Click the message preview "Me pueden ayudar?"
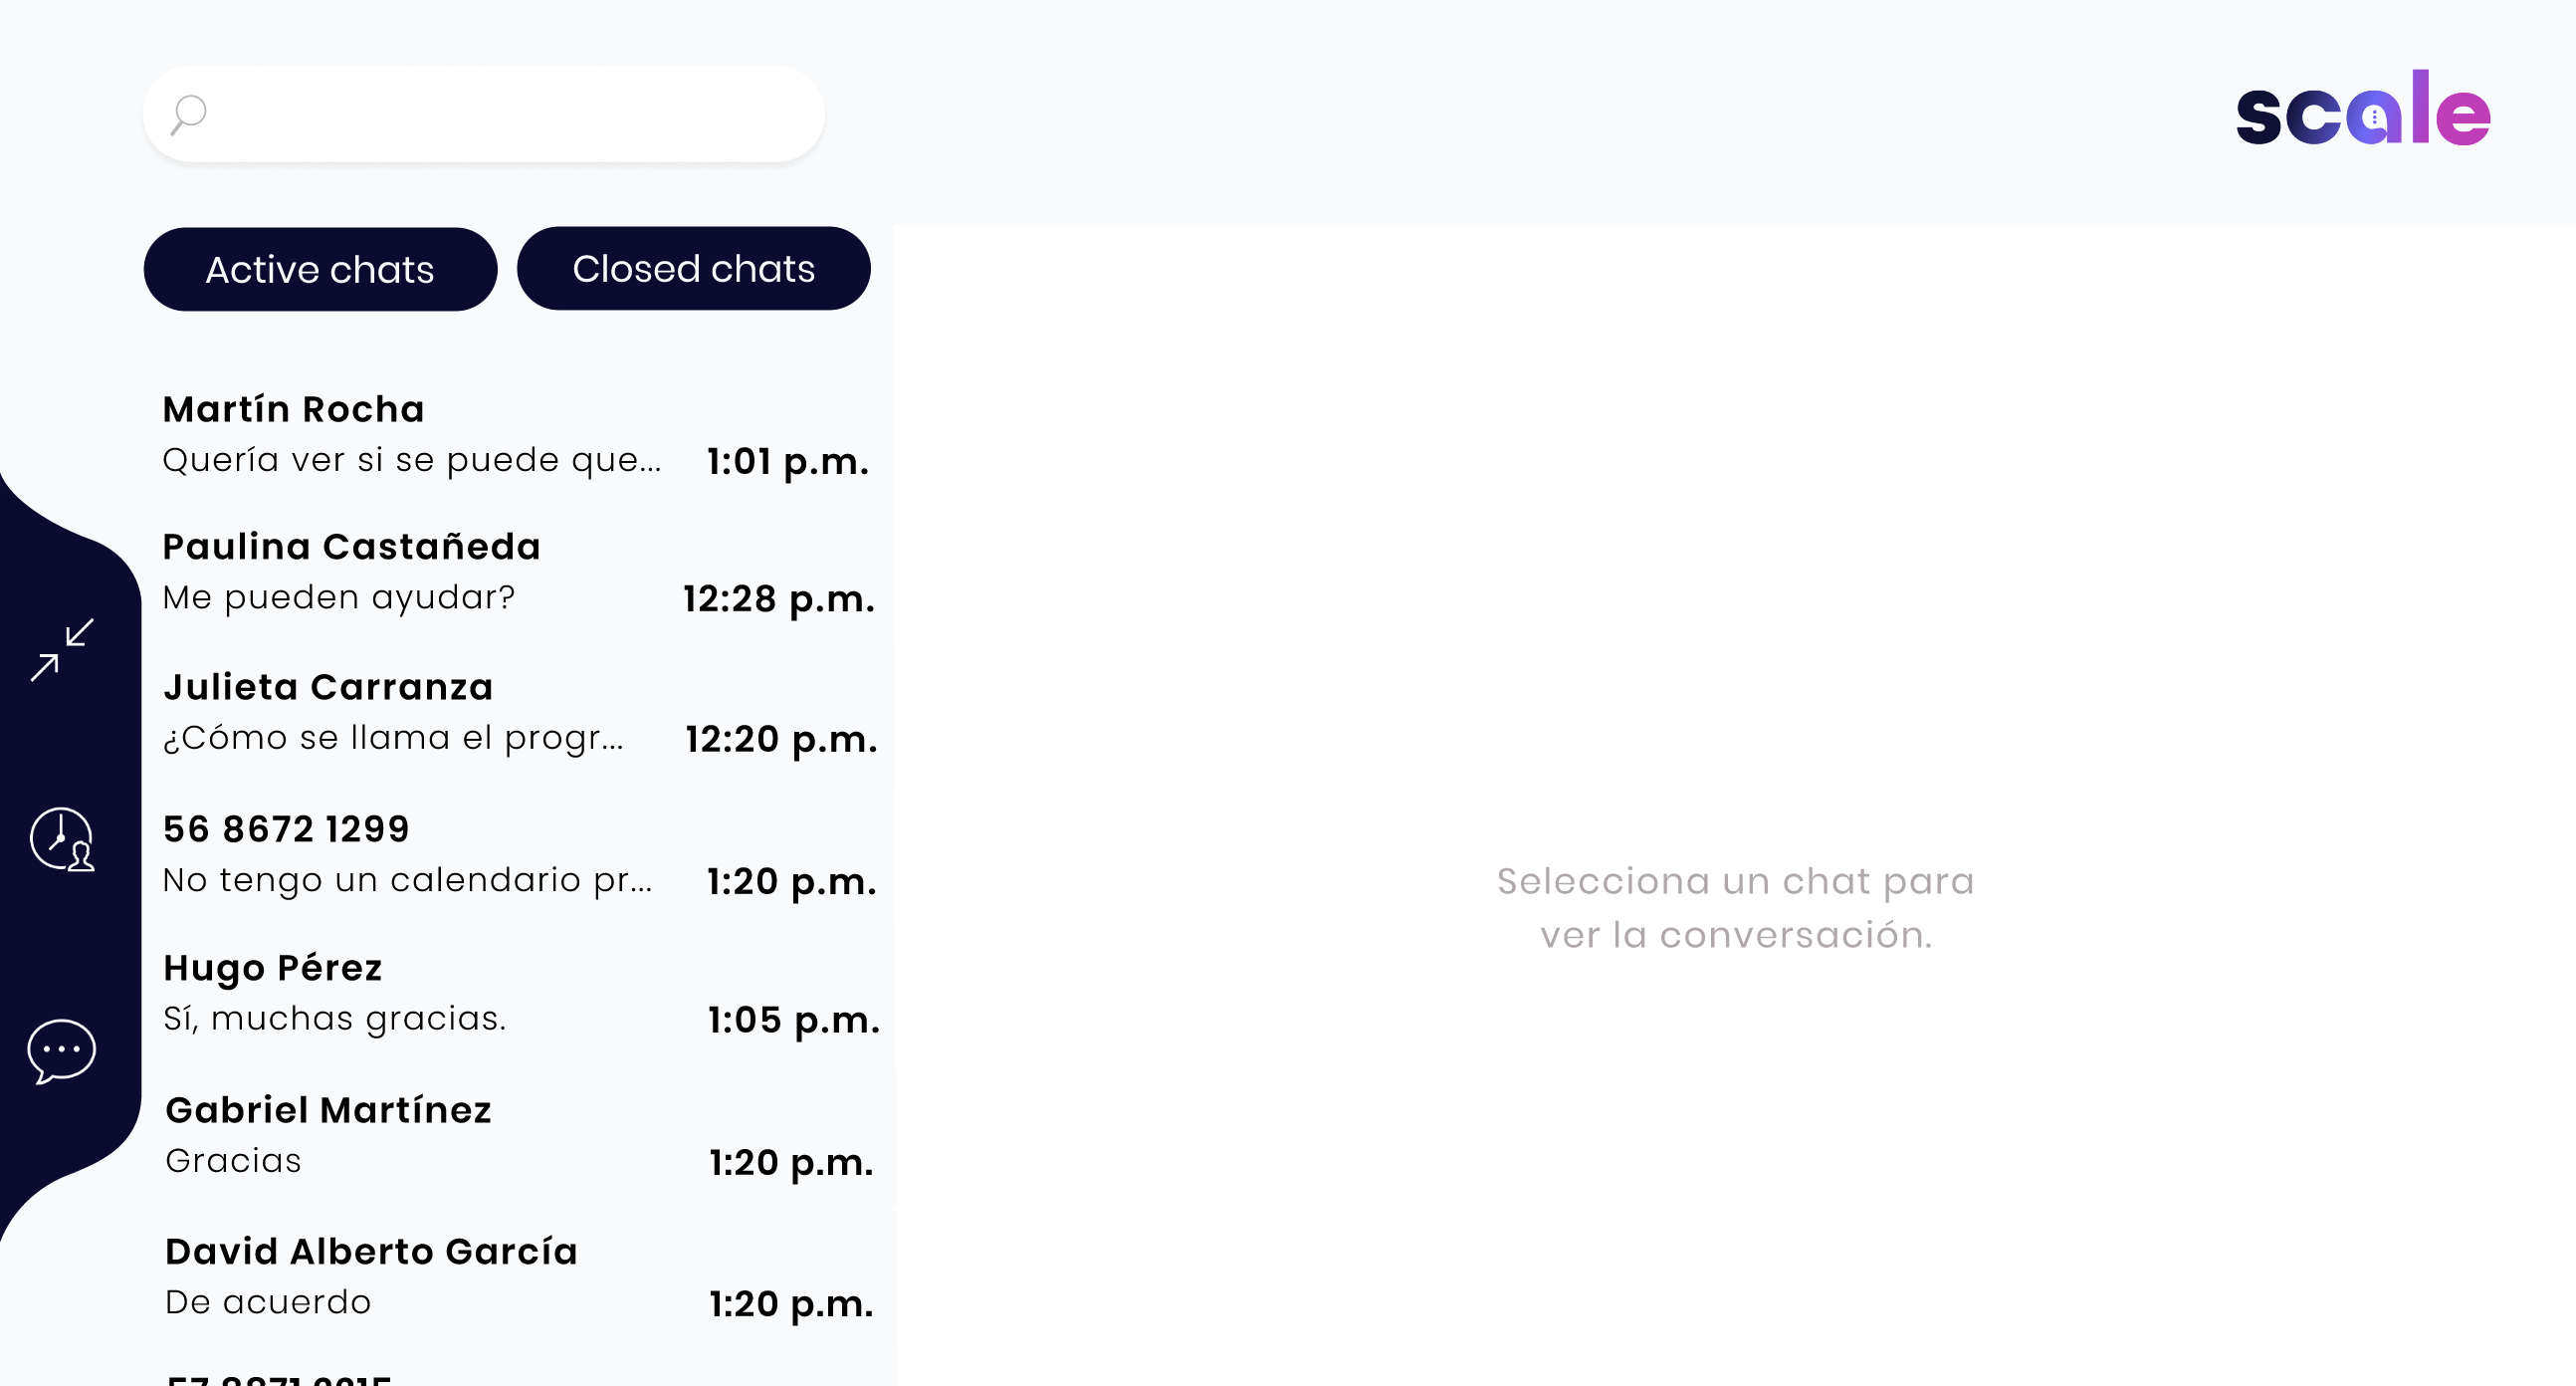The image size is (2576, 1386). point(339,597)
